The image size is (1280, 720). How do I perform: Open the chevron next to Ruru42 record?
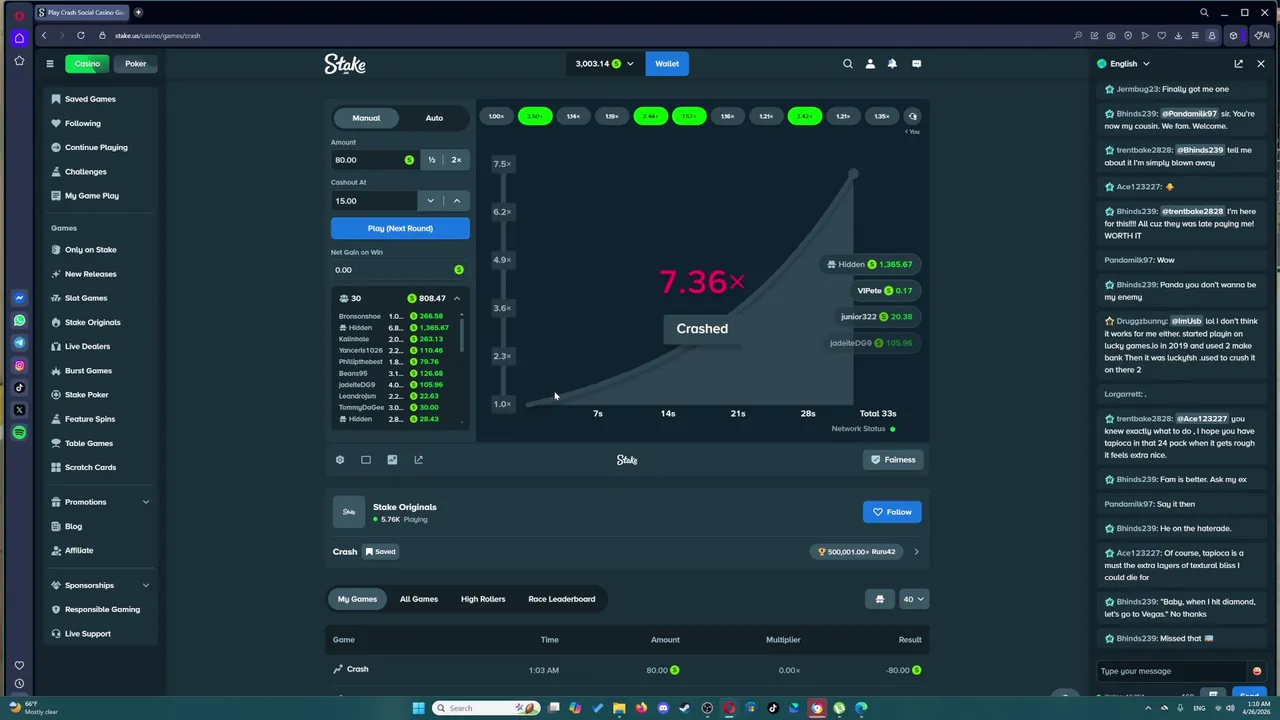[916, 552]
